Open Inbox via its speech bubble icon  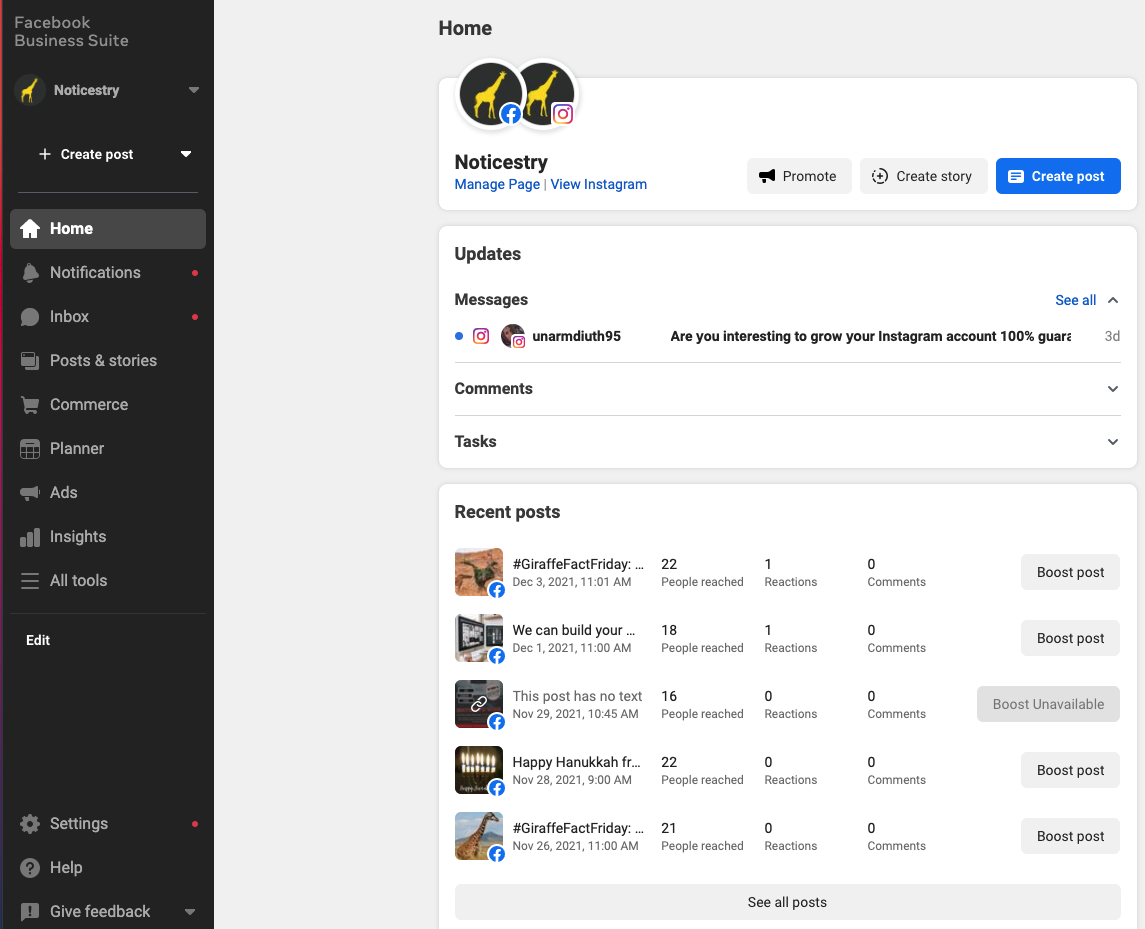coord(31,317)
